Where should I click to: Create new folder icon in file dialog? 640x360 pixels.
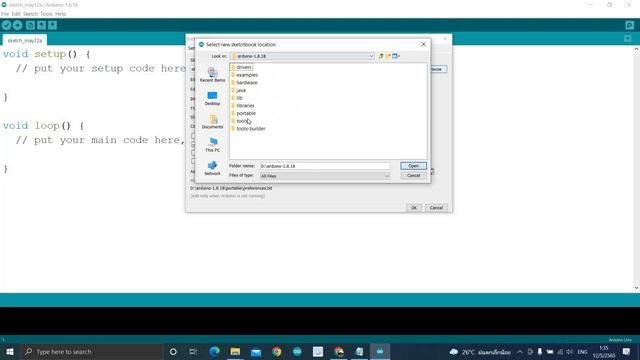point(388,56)
